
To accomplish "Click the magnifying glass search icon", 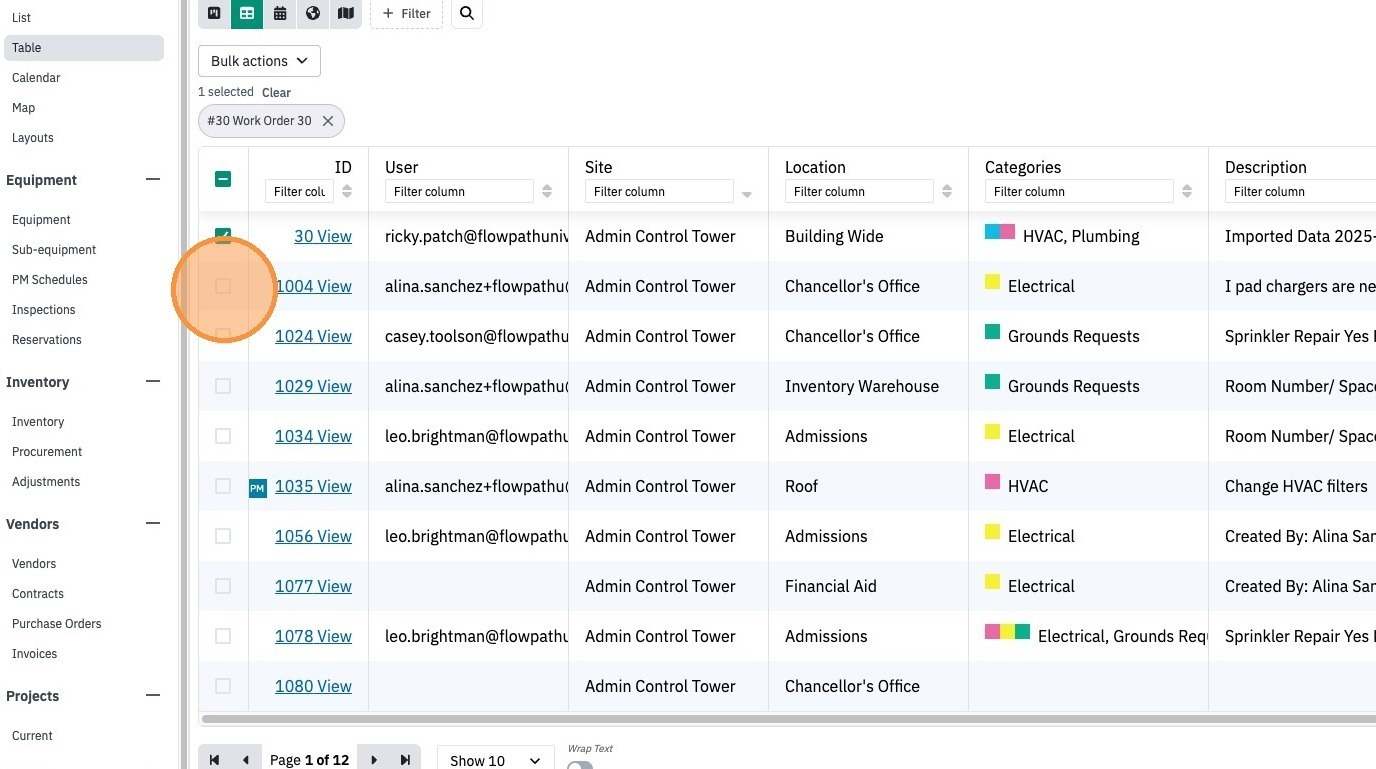I will coord(467,13).
